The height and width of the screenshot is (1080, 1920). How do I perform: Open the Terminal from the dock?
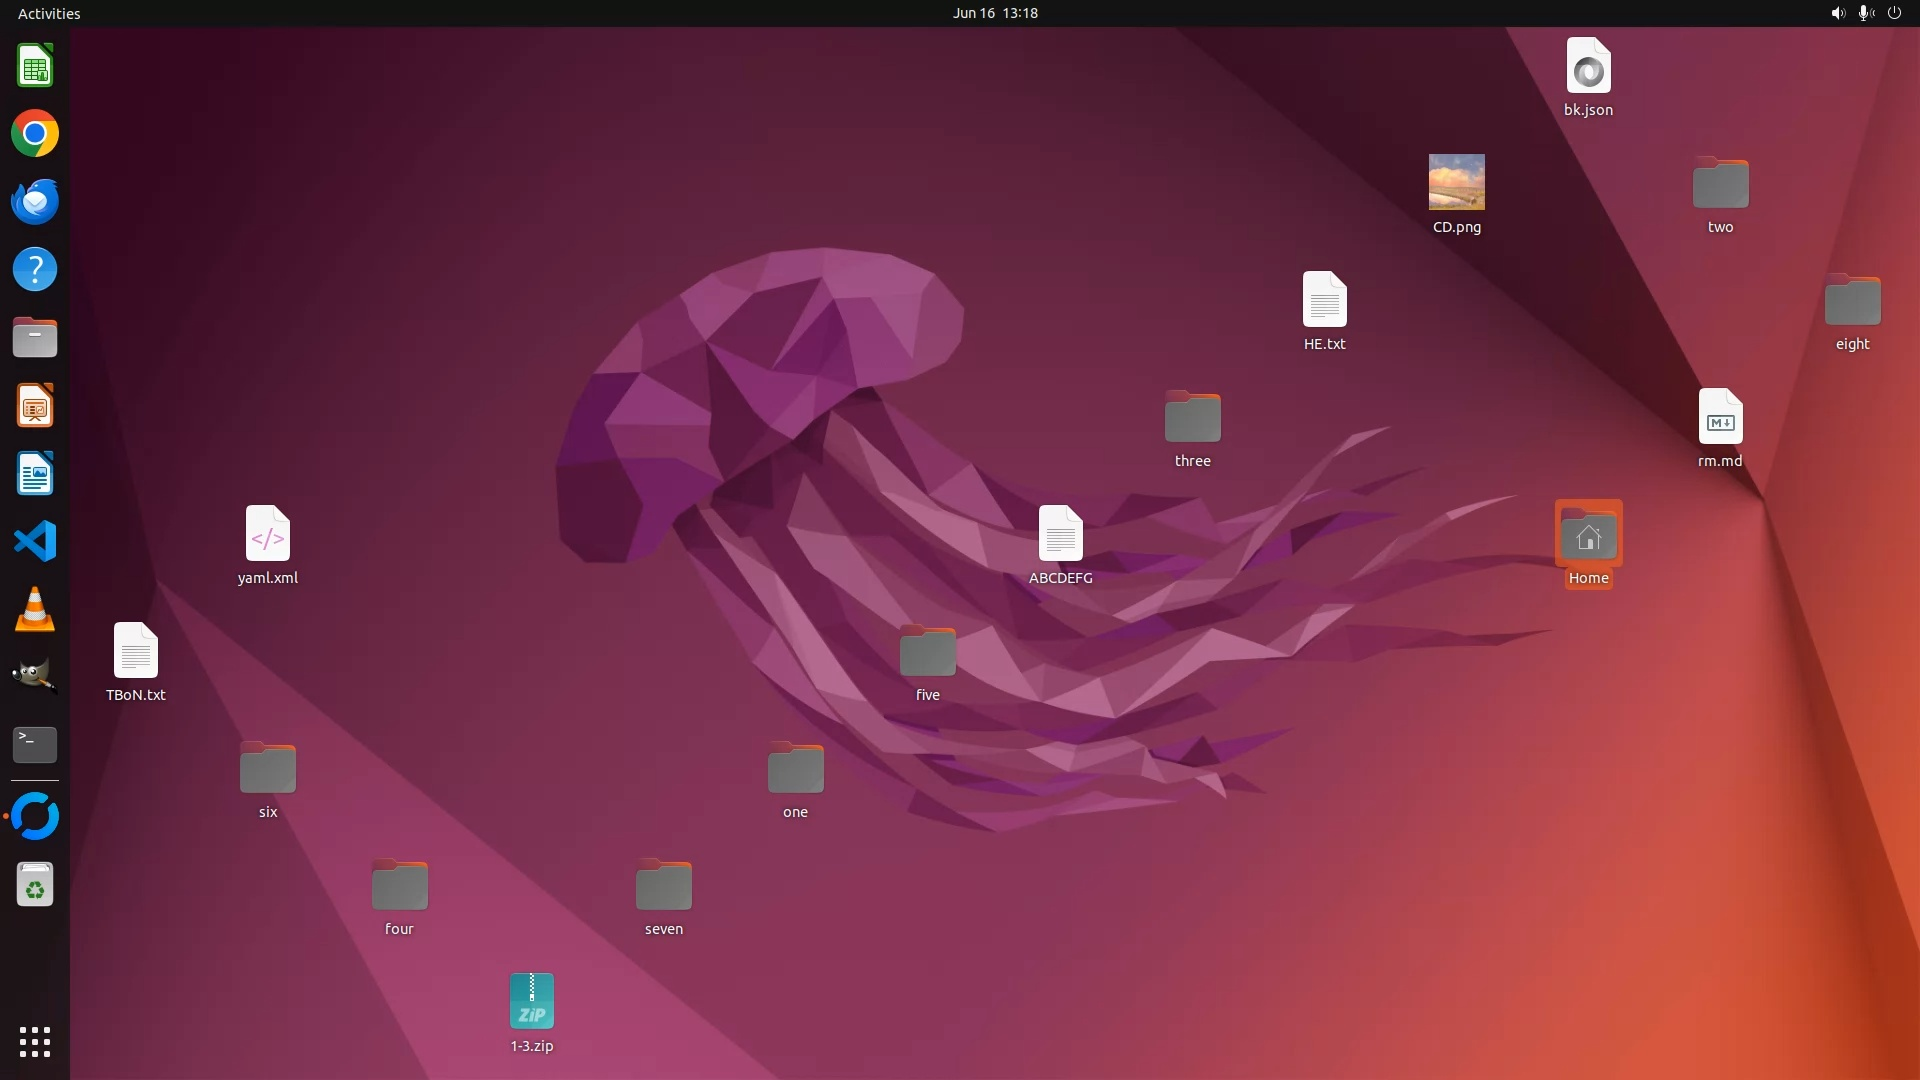point(35,744)
